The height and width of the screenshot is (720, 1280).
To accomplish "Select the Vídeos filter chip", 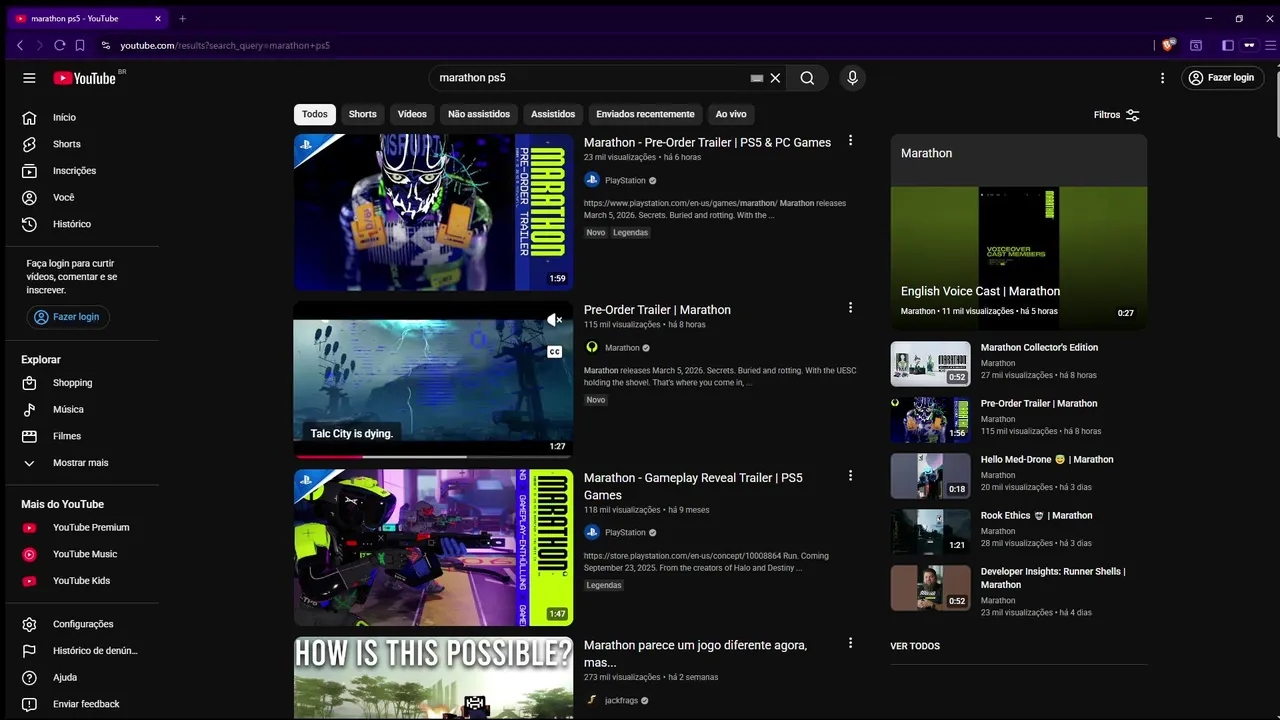I will tap(412, 114).
